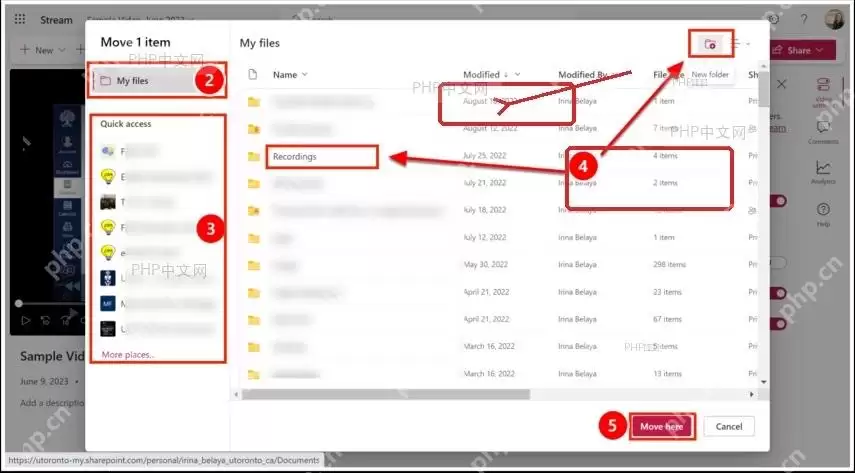Click the 67 items cell
855x473 pixels.
tap(667, 319)
